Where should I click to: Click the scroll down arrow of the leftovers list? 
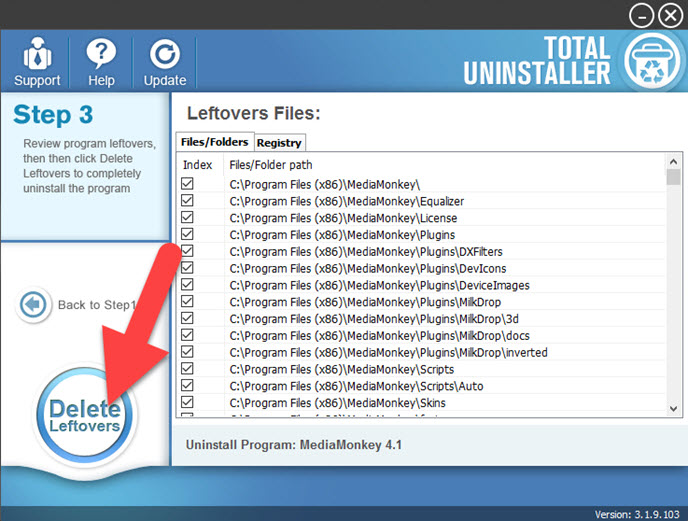pyautogui.click(x=673, y=409)
